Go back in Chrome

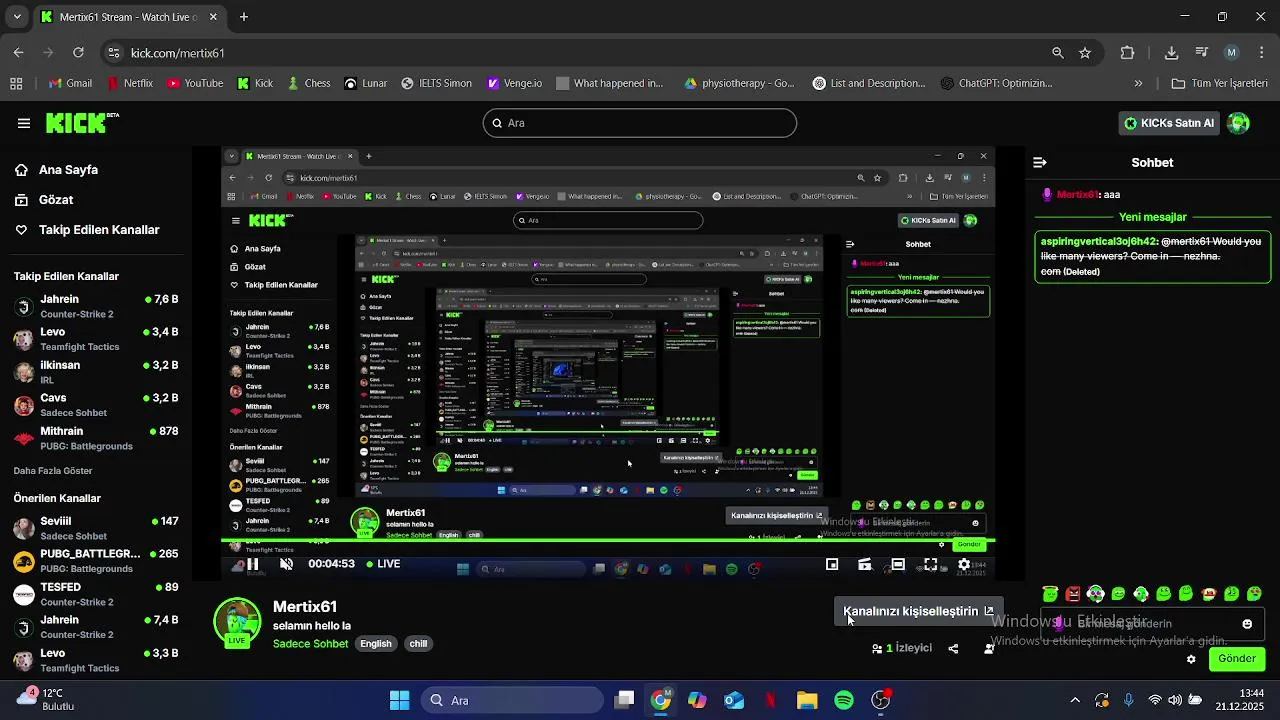19,53
